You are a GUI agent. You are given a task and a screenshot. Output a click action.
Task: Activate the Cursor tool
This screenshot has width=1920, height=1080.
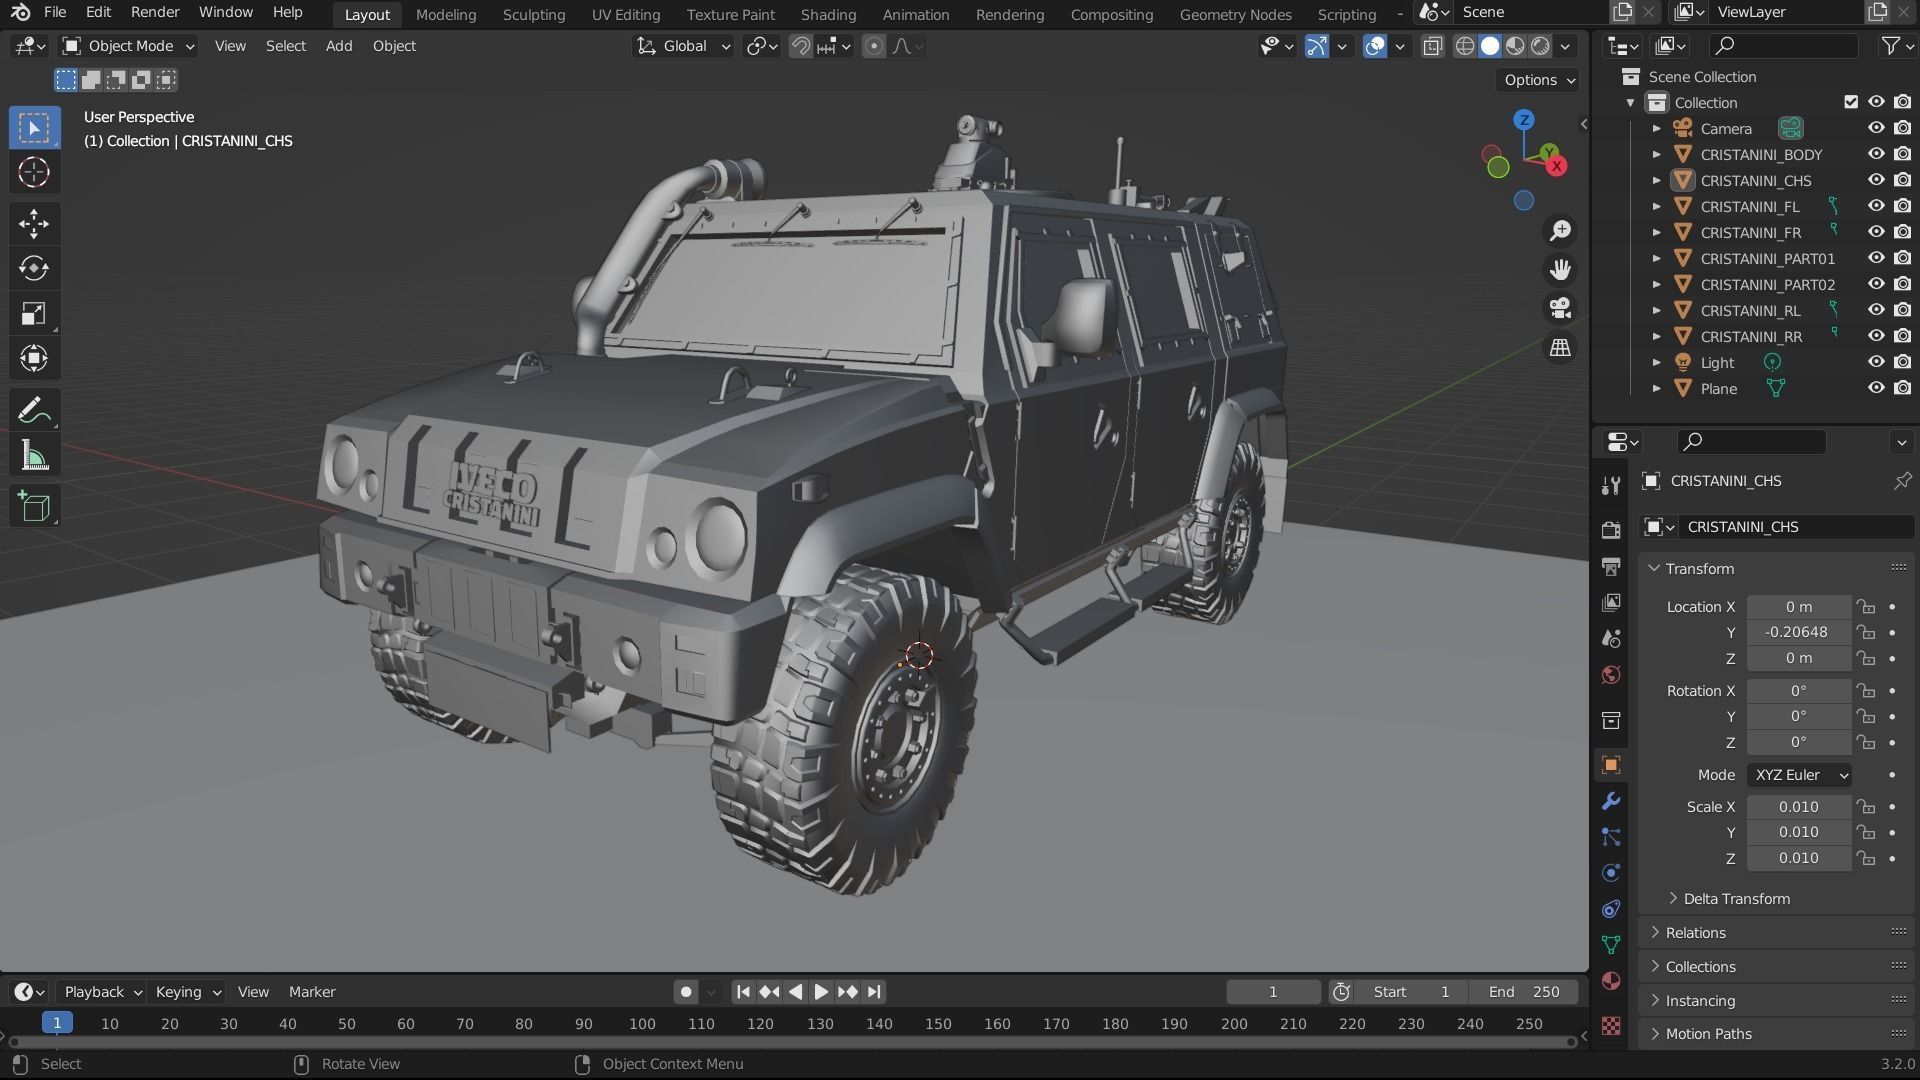tap(34, 172)
